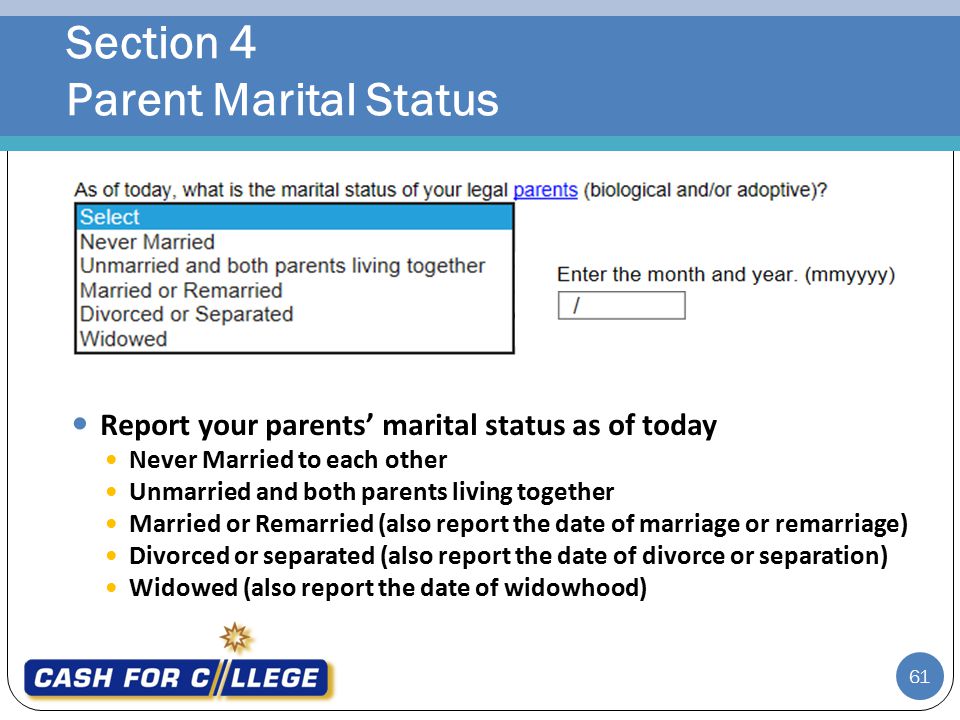Click the gold starburst icon above logo
The height and width of the screenshot is (720, 960).
[x=236, y=637]
